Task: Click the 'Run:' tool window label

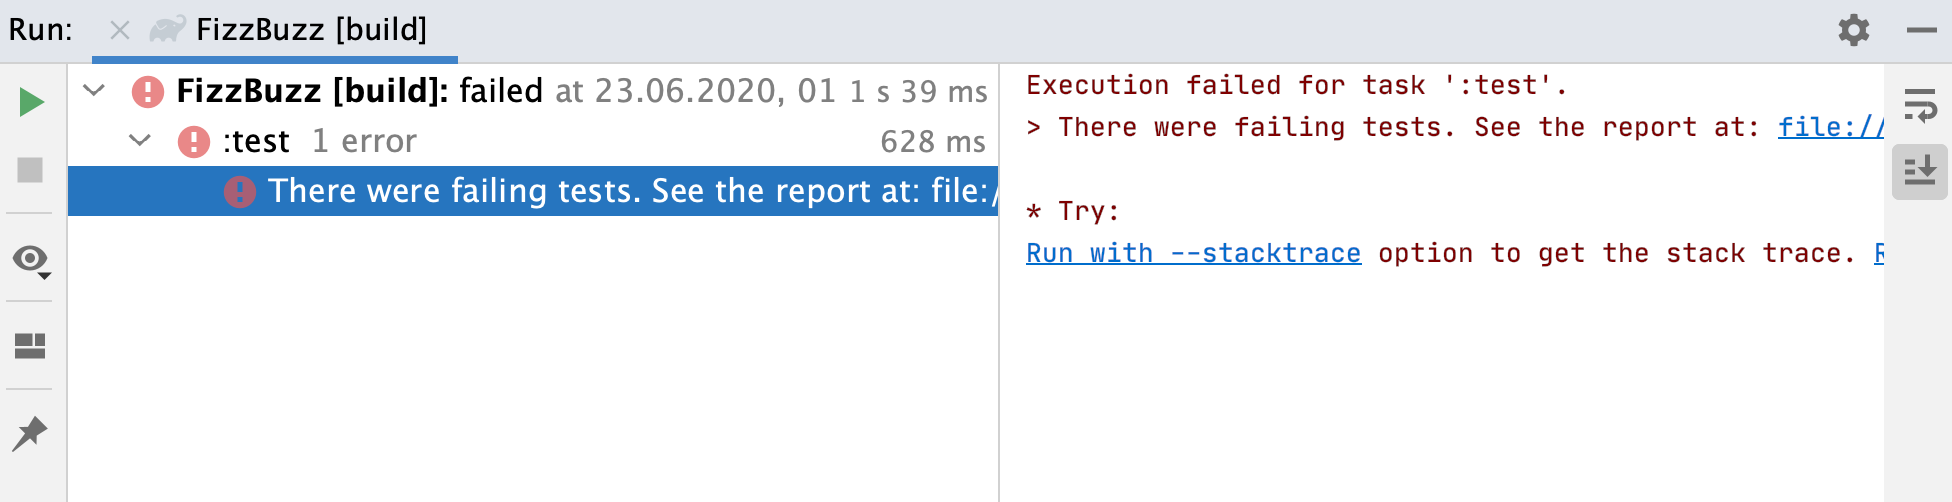Action: pos(41,30)
